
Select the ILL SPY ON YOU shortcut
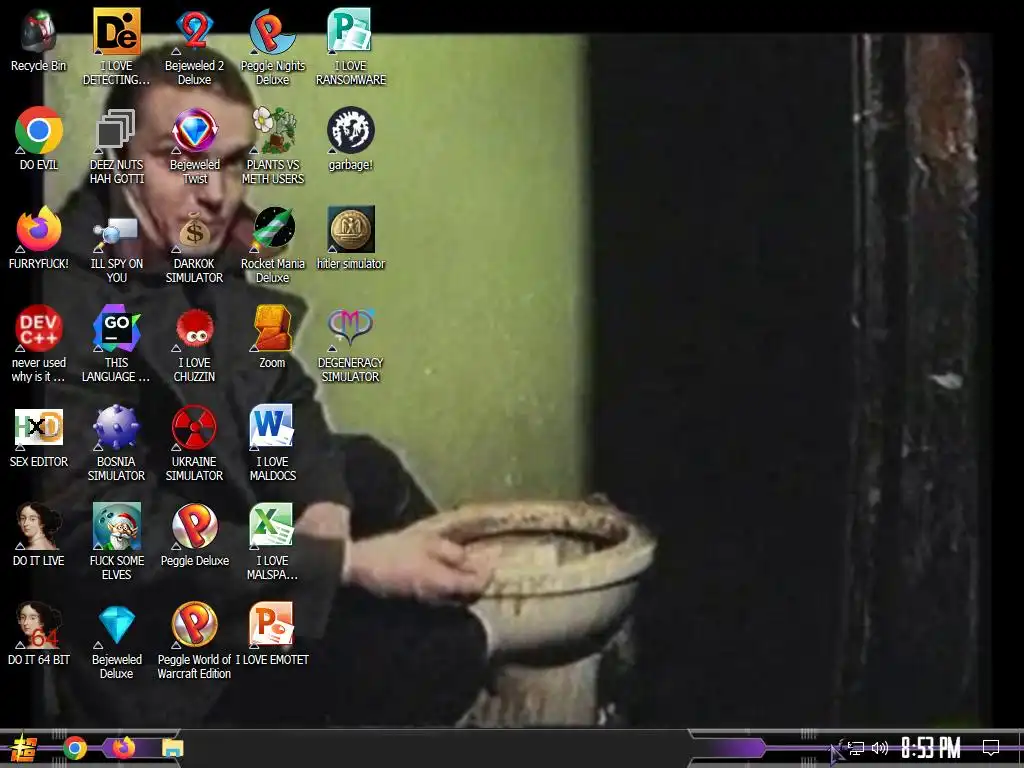coord(116,233)
